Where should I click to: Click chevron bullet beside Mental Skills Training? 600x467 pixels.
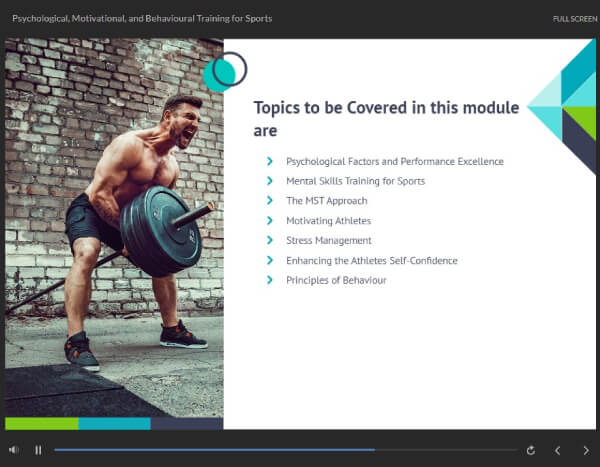pos(270,181)
